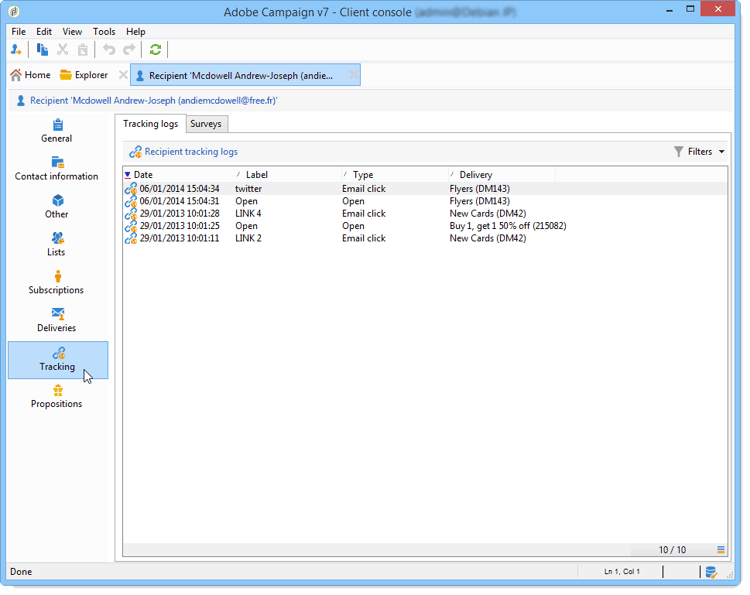Open the Propositions section

click(x=57, y=396)
